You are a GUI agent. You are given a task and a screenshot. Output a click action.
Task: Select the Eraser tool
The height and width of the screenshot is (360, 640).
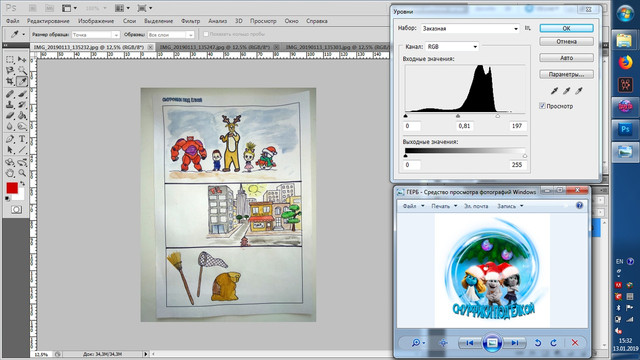10,116
